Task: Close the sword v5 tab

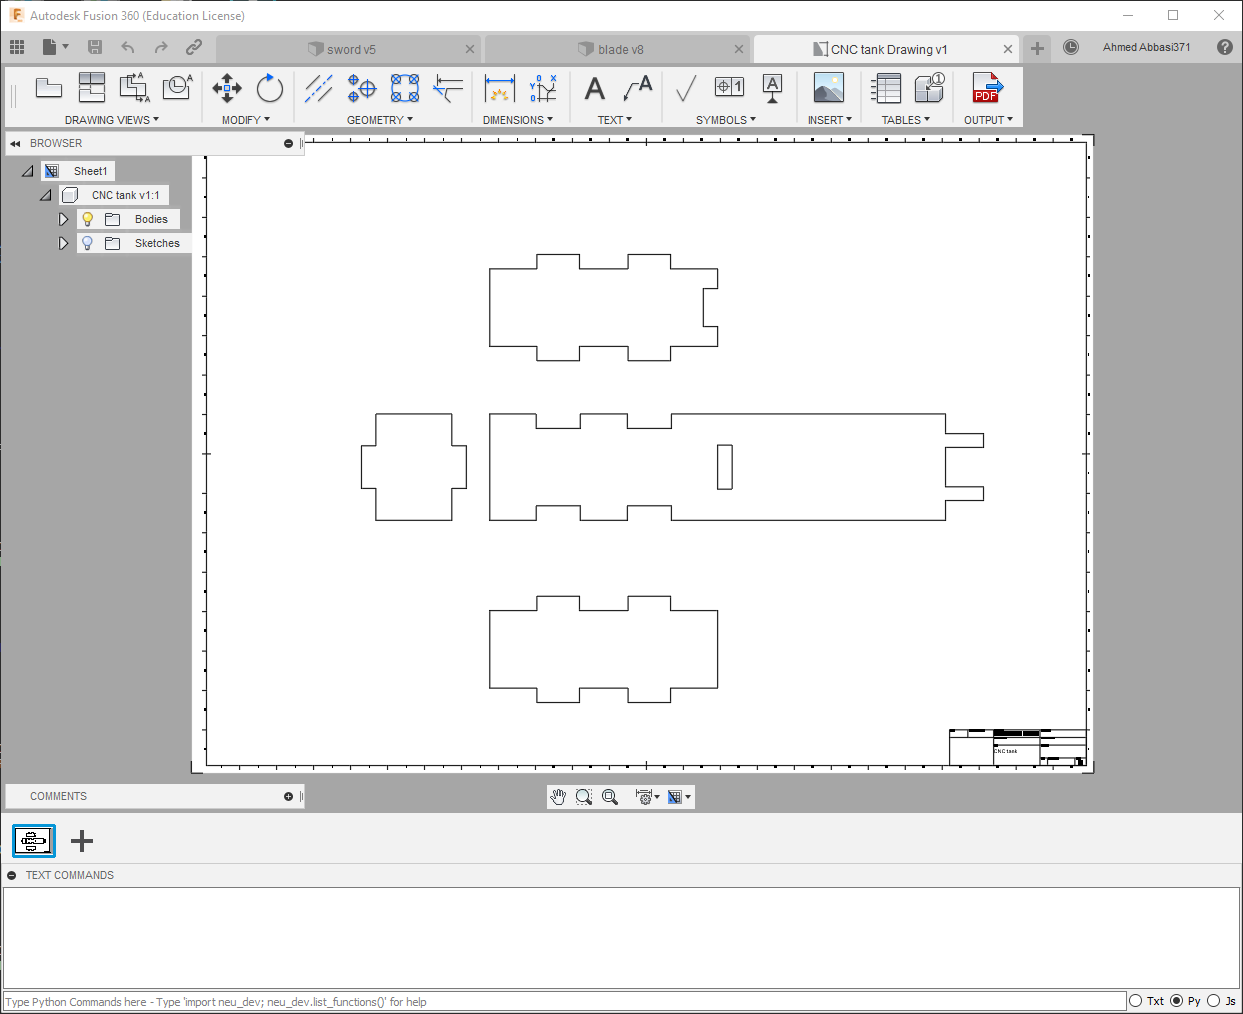Action: pyautogui.click(x=470, y=49)
